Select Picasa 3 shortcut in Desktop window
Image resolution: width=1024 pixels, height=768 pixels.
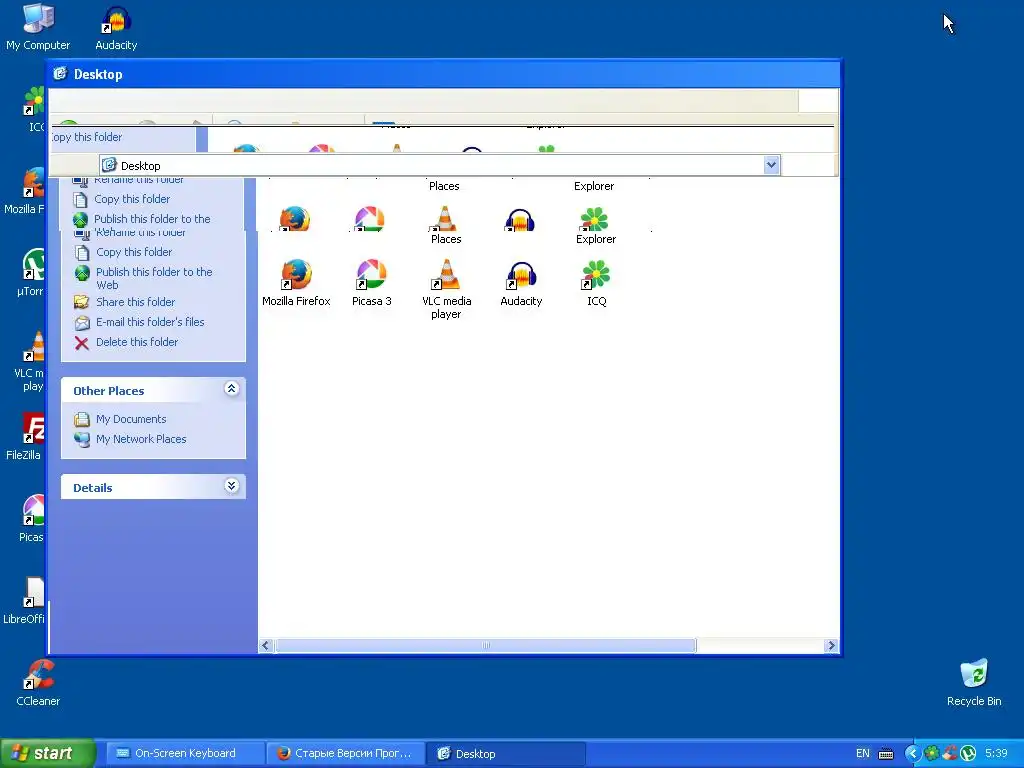372,283
